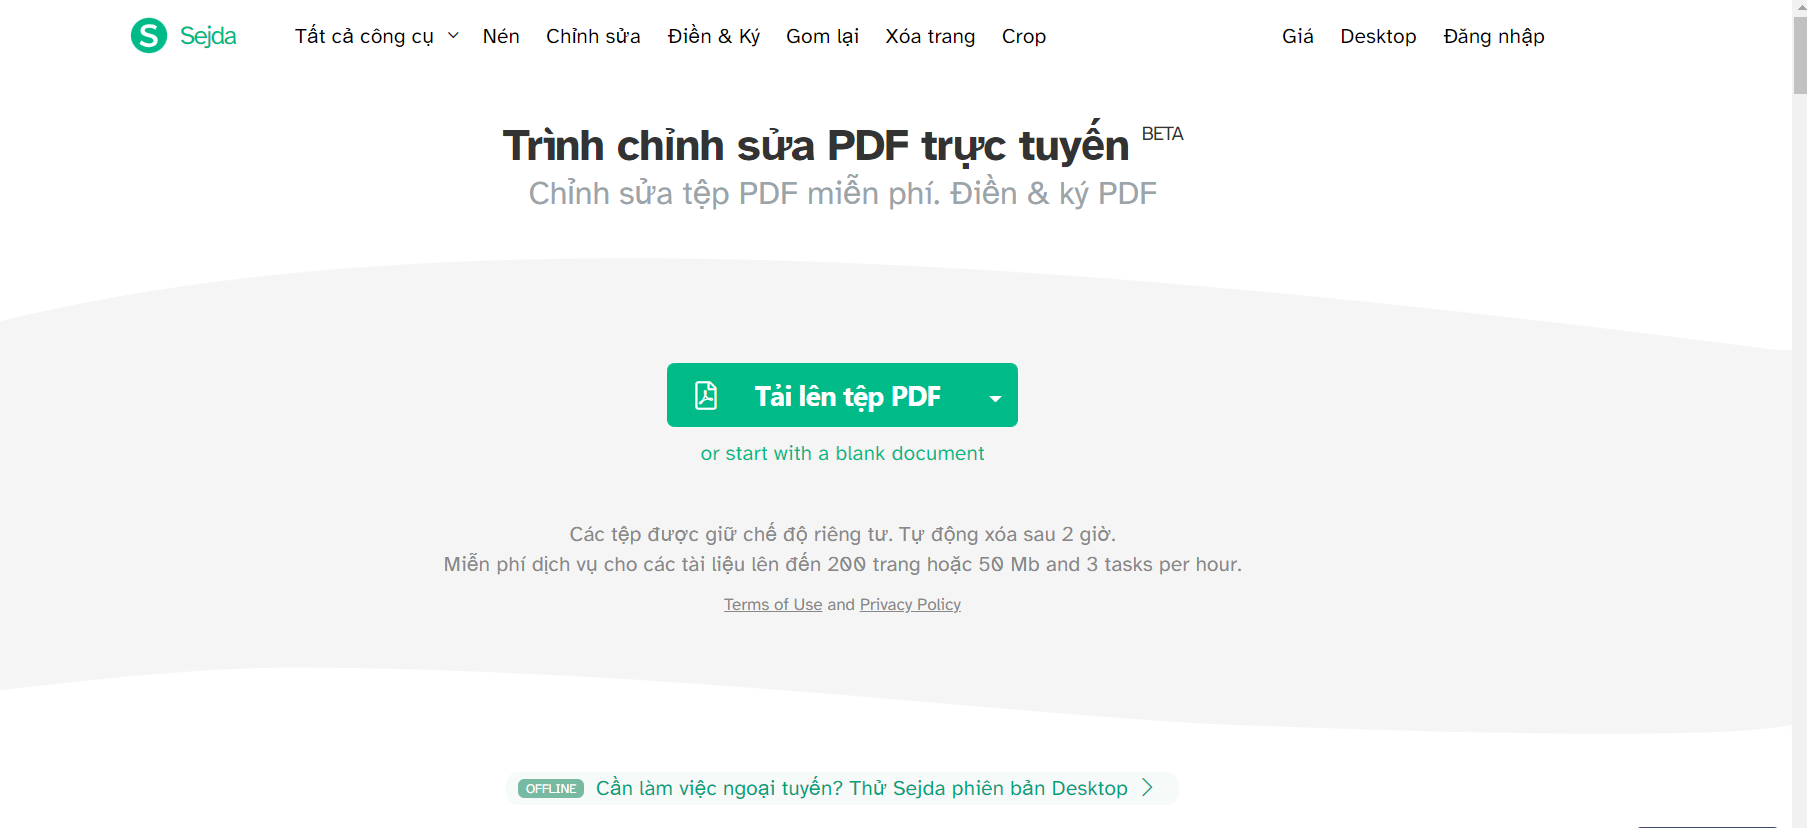Open the Chỉnh sửa menu item
Viewport: 1807px width, 828px height.
click(593, 36)
